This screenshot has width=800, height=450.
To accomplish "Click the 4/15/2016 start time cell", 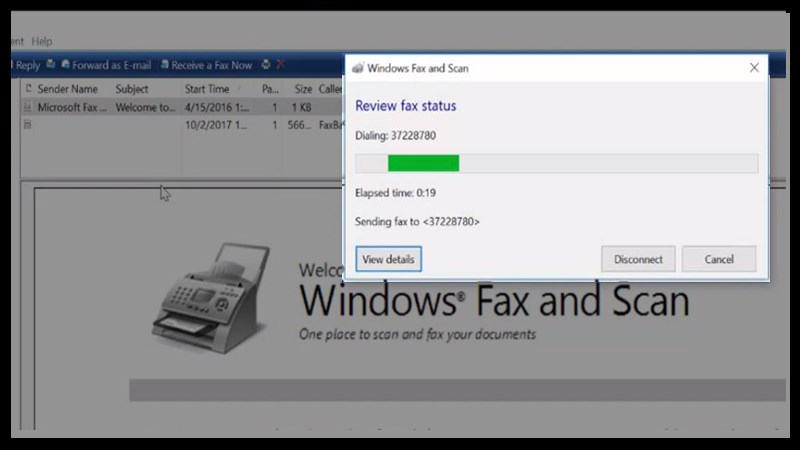I will coord(217,108).
